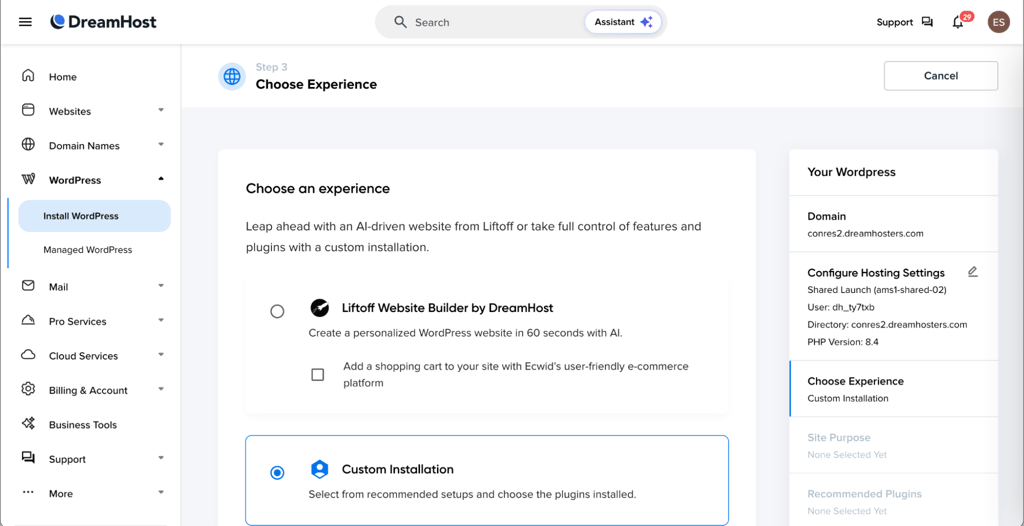The image size is (1024, 526).
Task: Click the conres2.dreamhosters.com domain text
Action: click(865, 233)
